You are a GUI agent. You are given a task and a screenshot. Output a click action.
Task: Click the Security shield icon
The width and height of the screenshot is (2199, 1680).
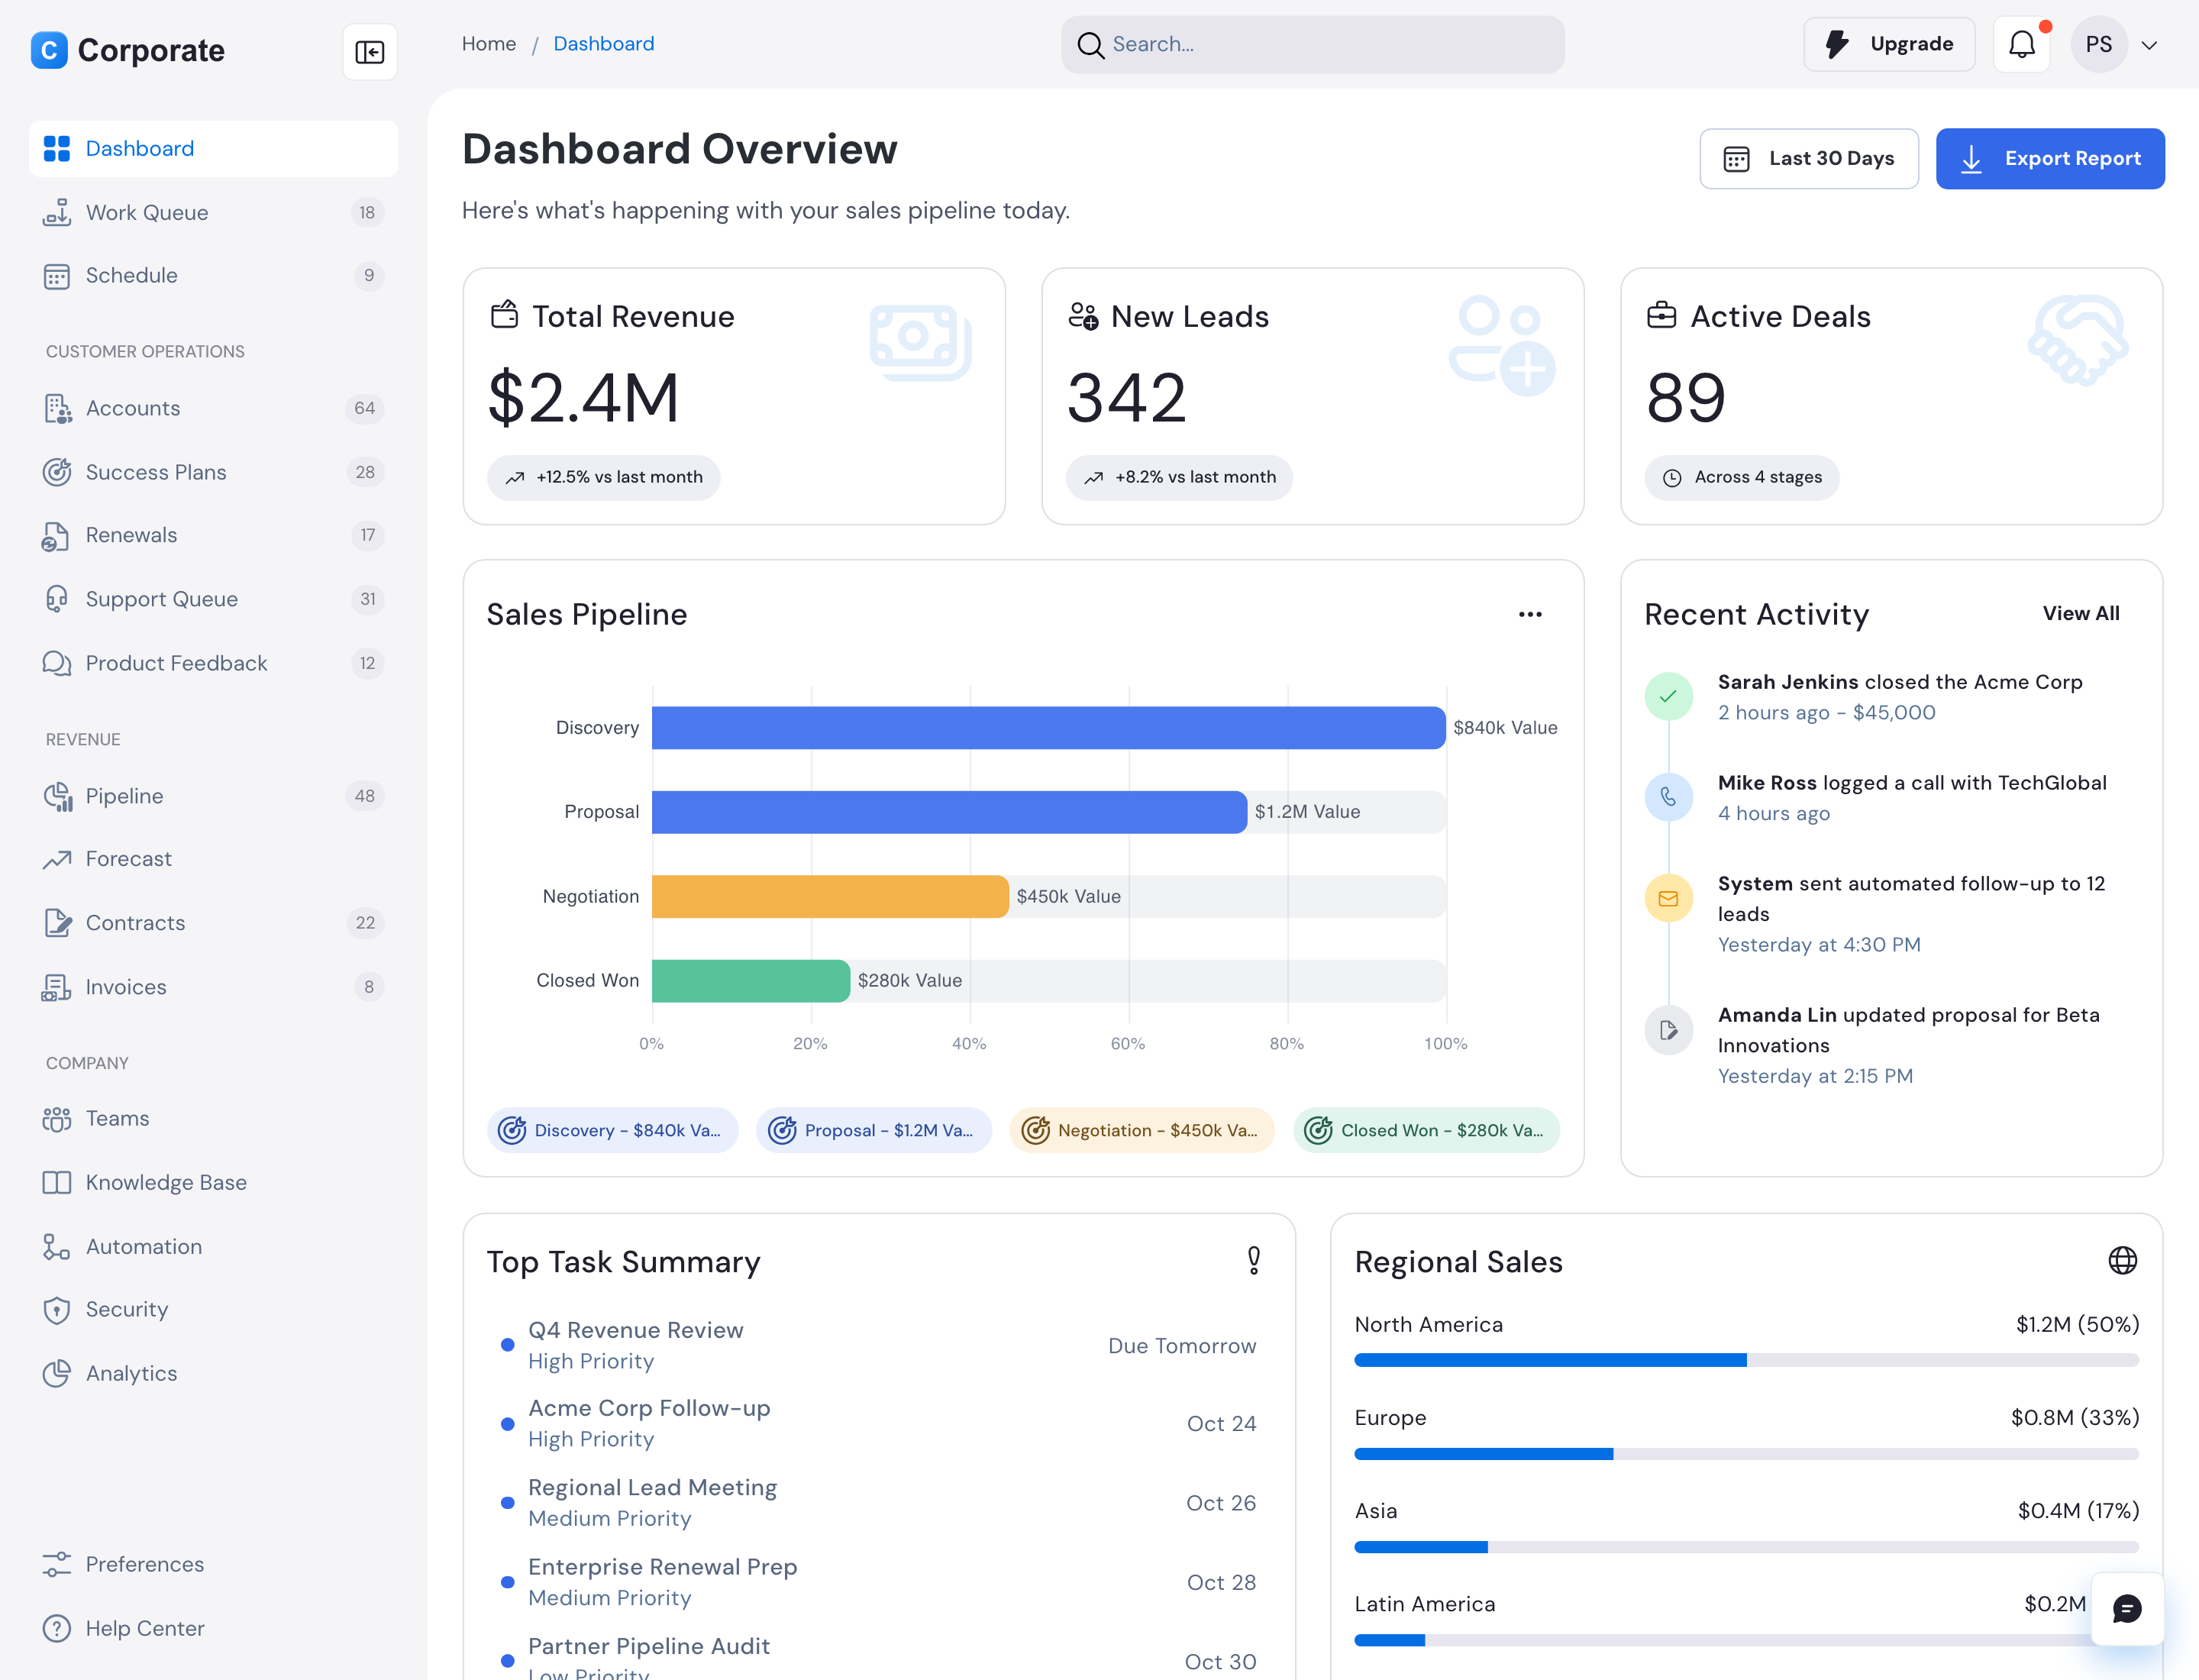57,1310
